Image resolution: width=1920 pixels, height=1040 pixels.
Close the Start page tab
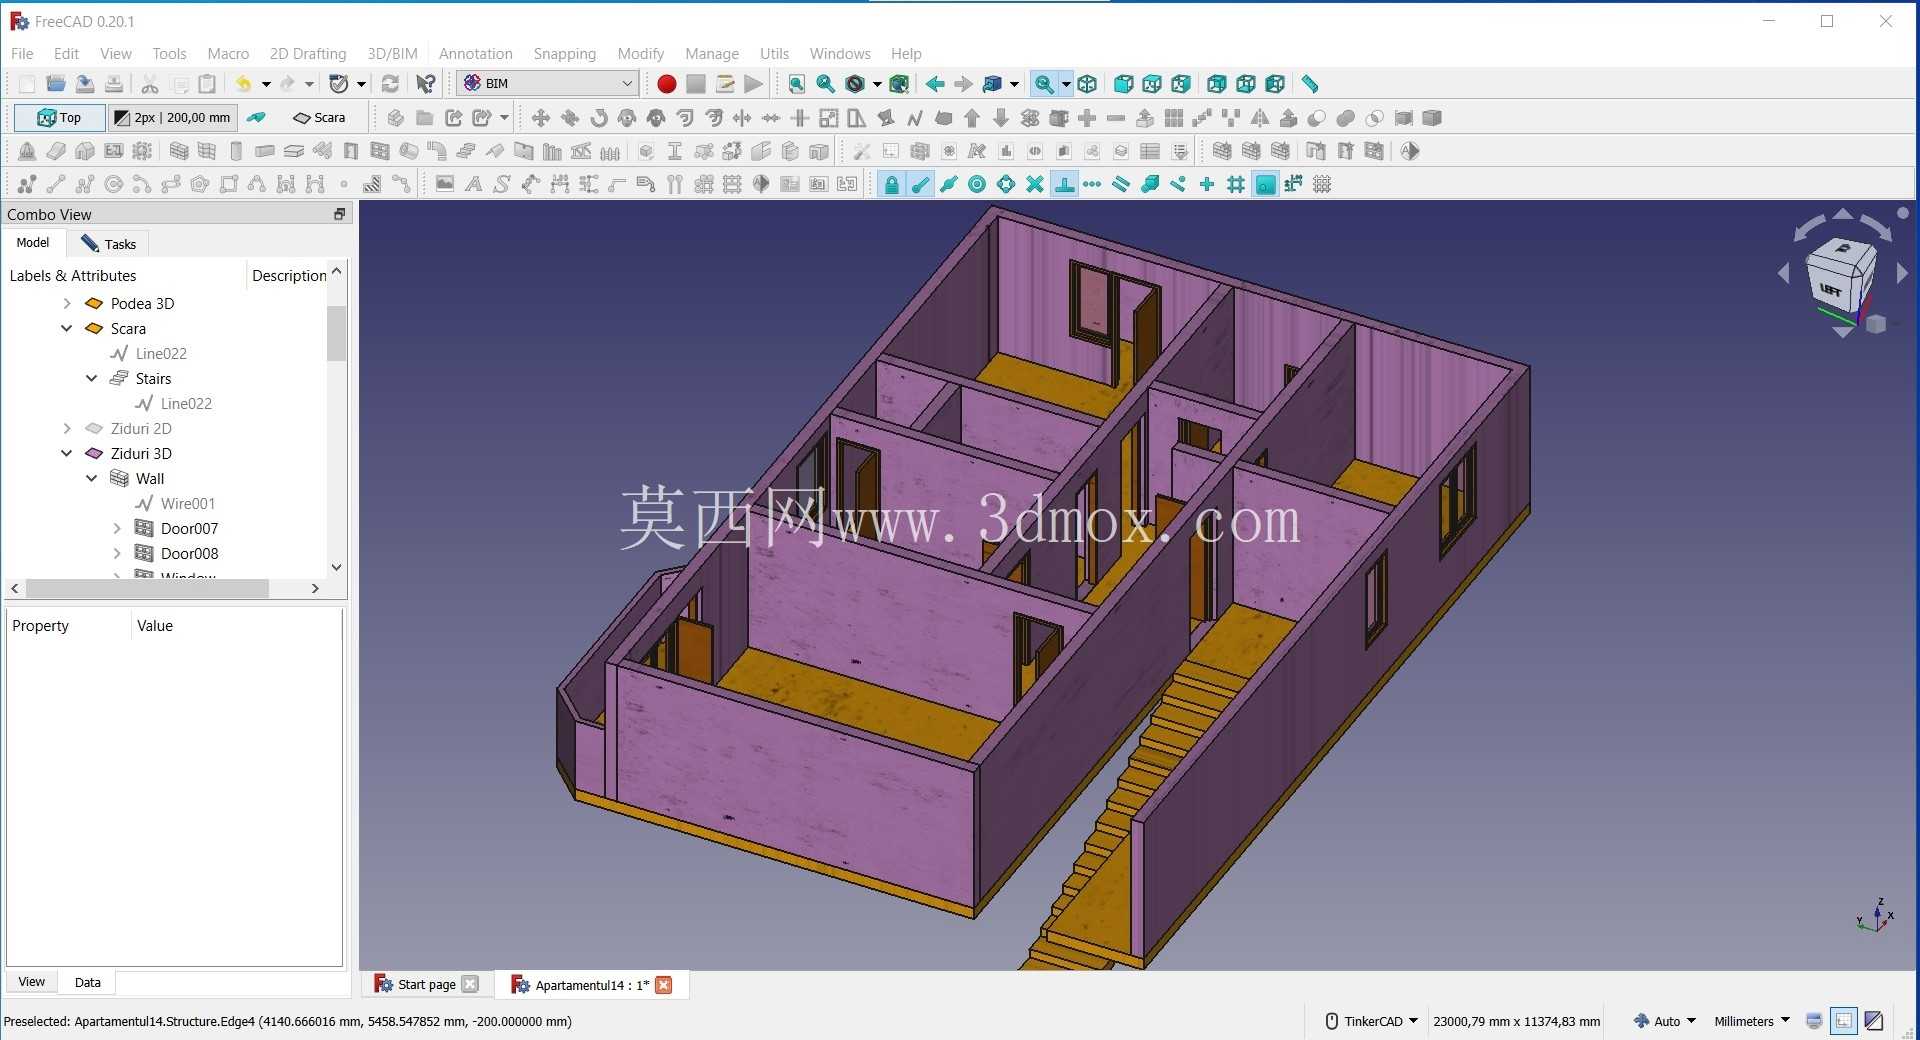point(470,985)
